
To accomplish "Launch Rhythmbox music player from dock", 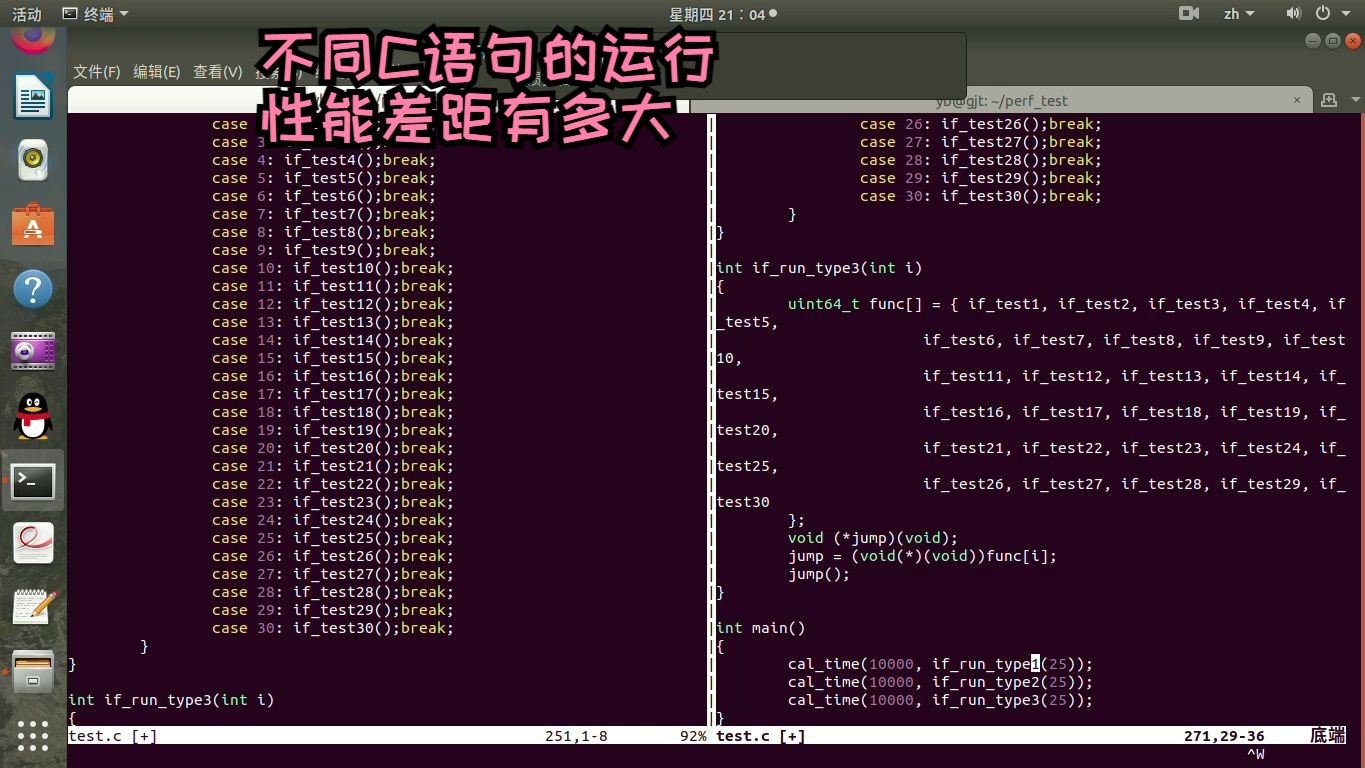I will tap(33, 159).
